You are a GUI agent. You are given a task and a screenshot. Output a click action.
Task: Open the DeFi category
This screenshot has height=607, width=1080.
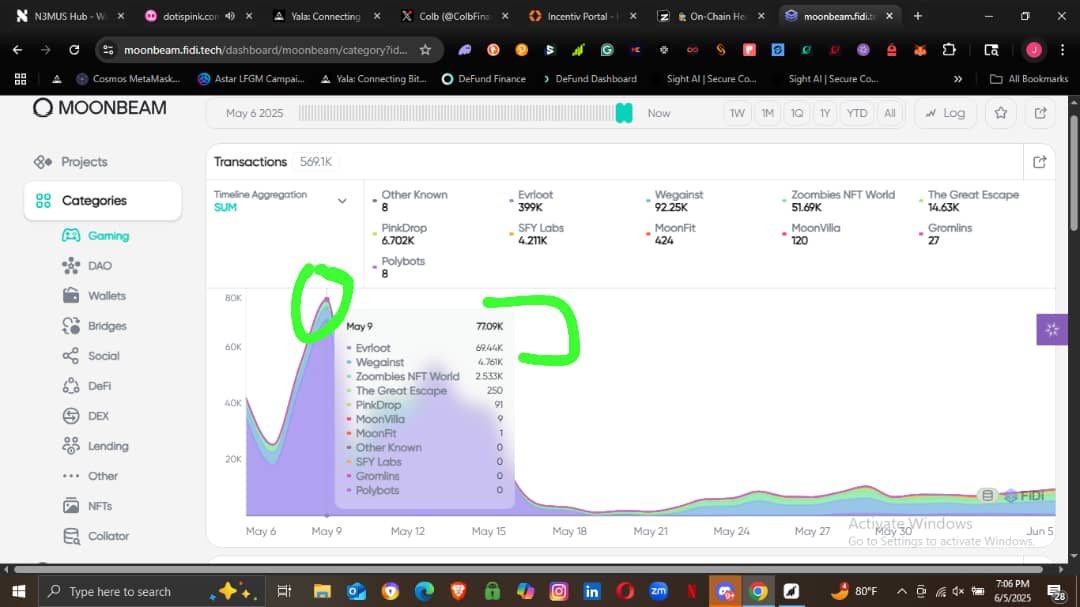tap(87, 386)
